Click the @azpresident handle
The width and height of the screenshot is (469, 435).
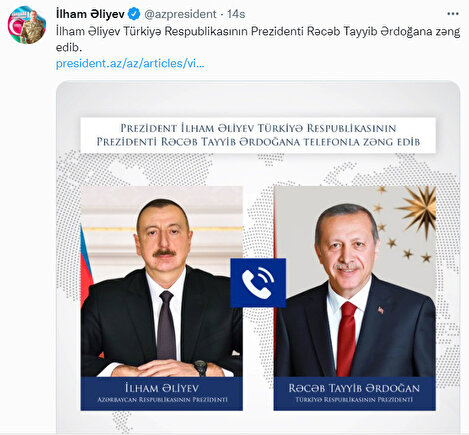tap(180, 14)
